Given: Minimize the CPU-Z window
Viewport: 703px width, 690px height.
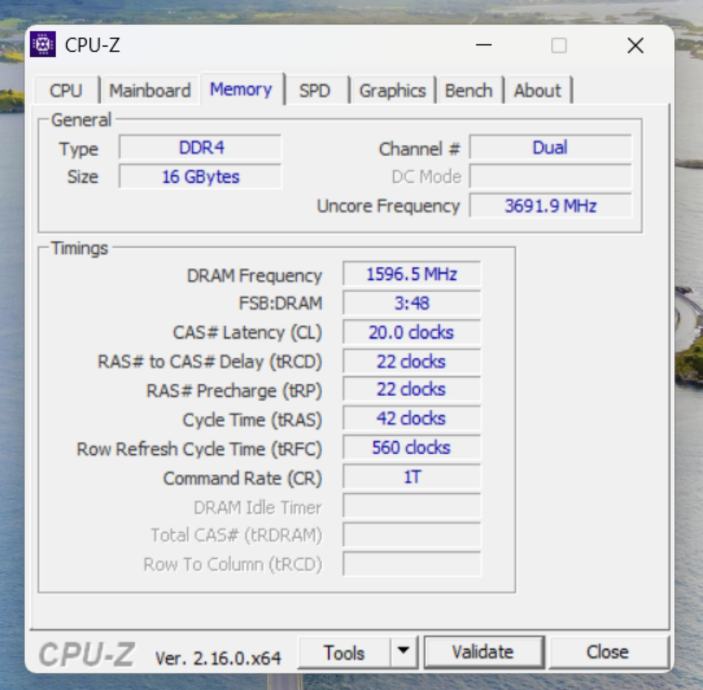Looking at the screenshot, I should coord(484,45).
